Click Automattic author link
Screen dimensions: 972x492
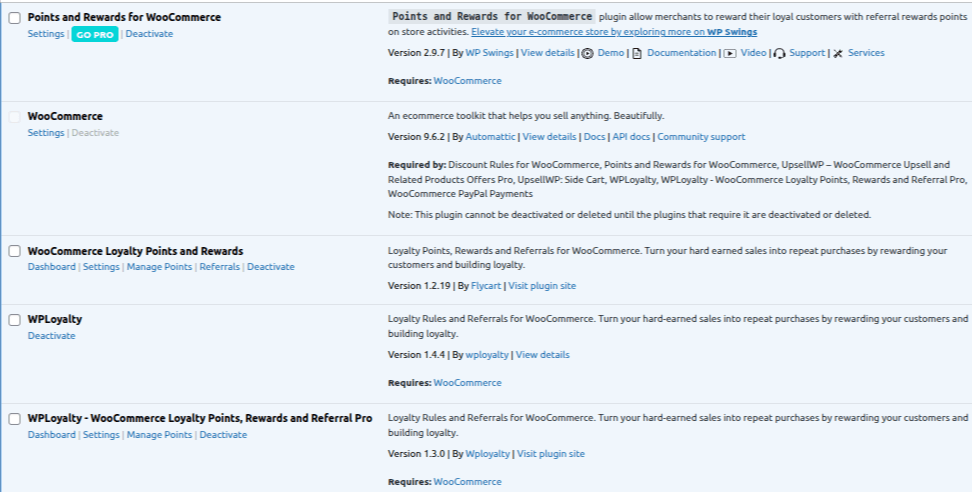[x=490, y=137]
